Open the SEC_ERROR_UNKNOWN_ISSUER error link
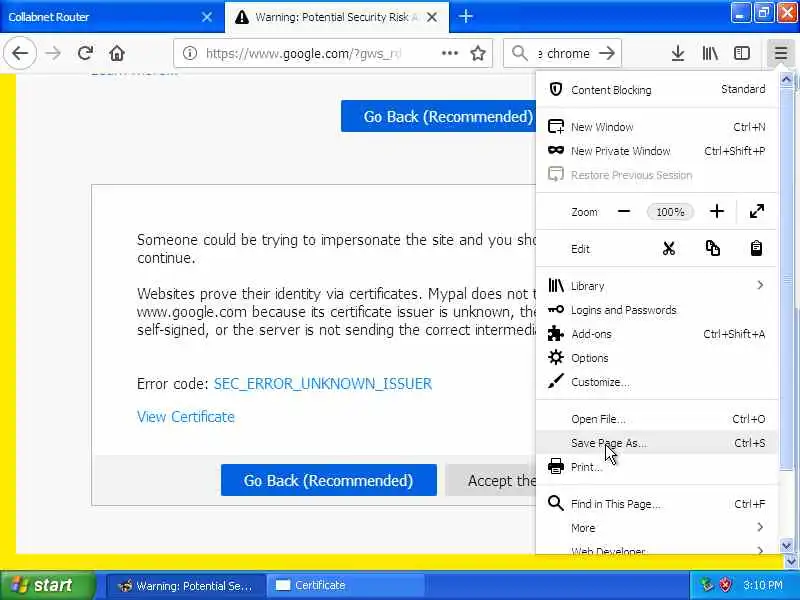This screenshot has width=800, height=600. 322,384
